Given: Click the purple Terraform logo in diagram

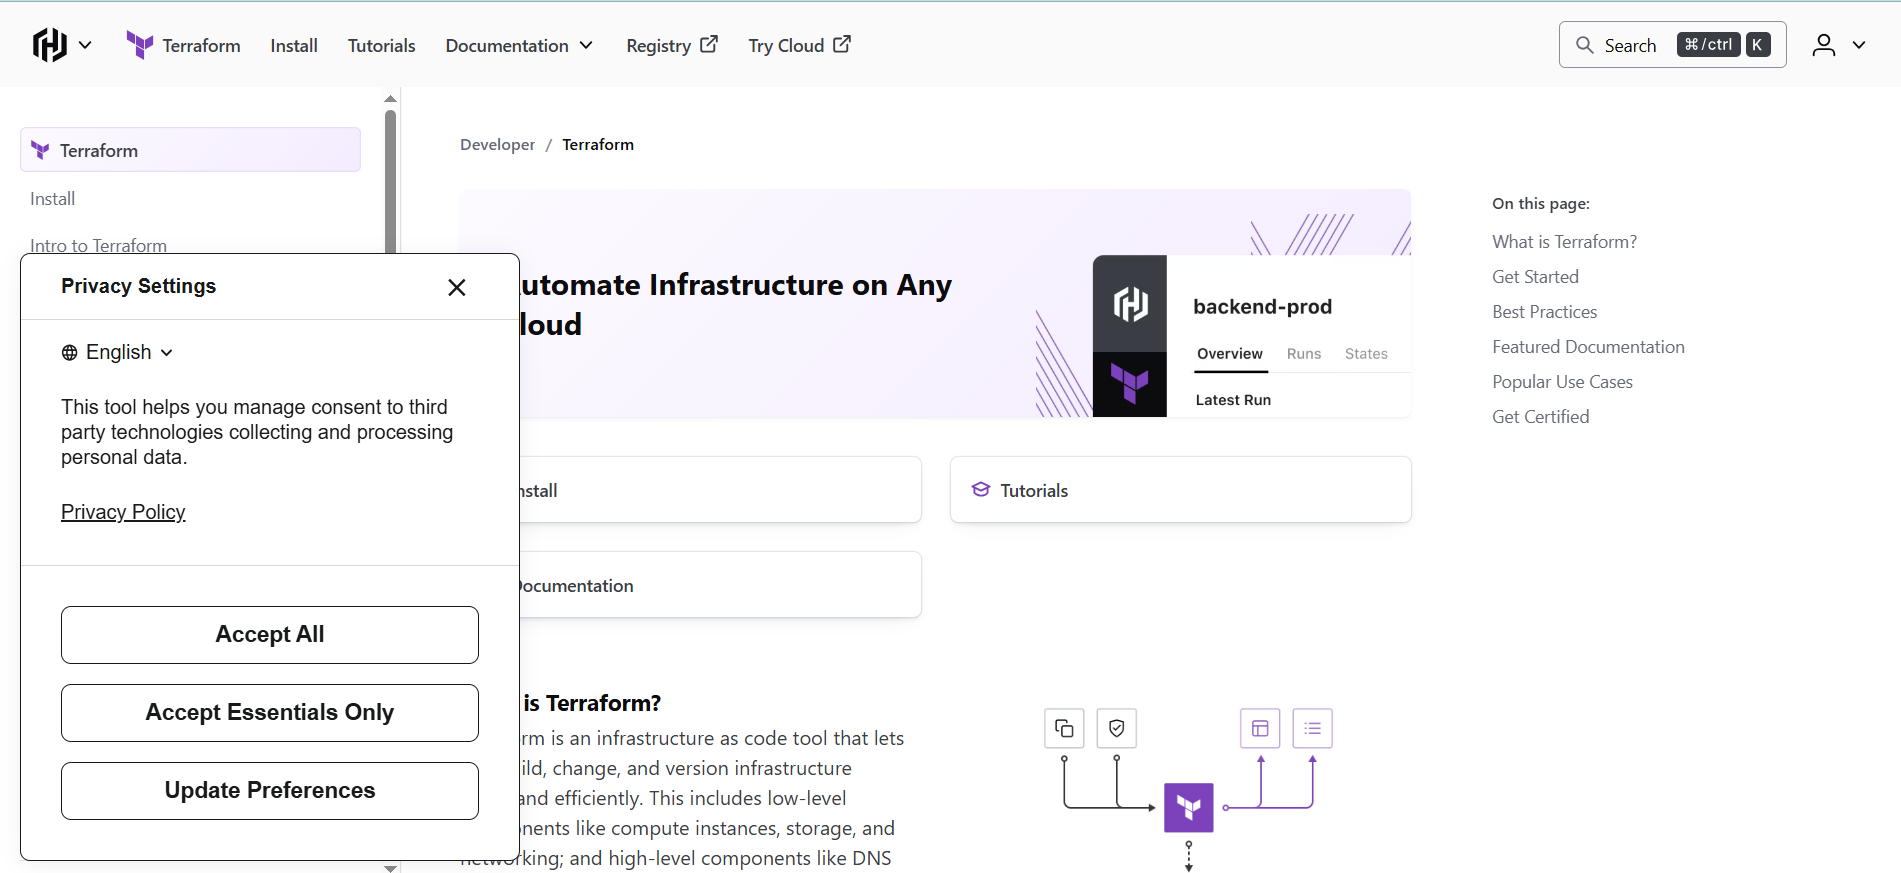Looking at the screenshot, I should 1189,808.
